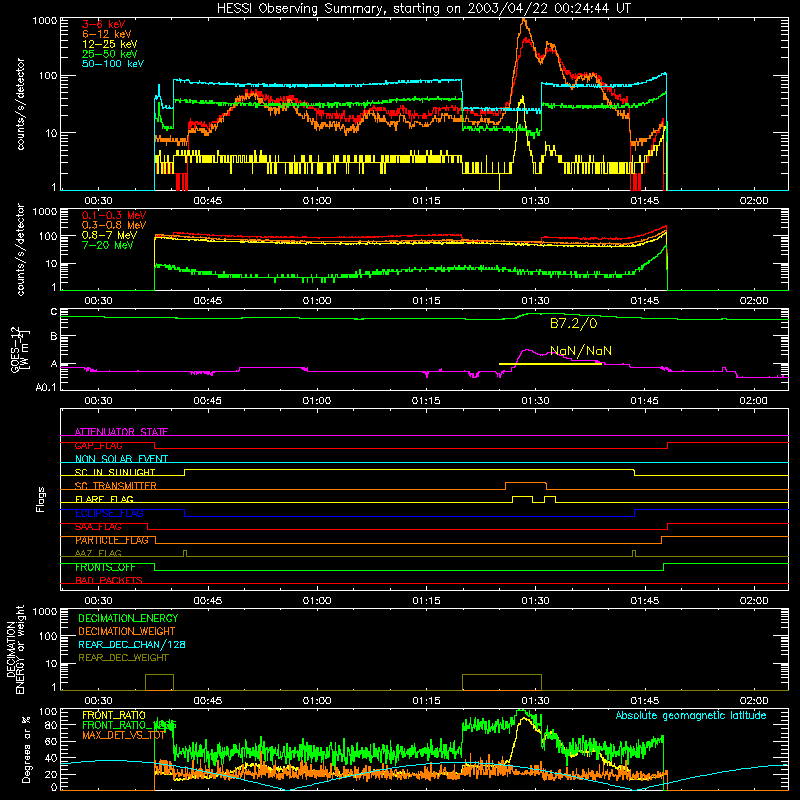The height and width of the screenshot is (800, 800).
Task: Select the ATTENUATOR_STATE flag label
Action: [121, 432]
